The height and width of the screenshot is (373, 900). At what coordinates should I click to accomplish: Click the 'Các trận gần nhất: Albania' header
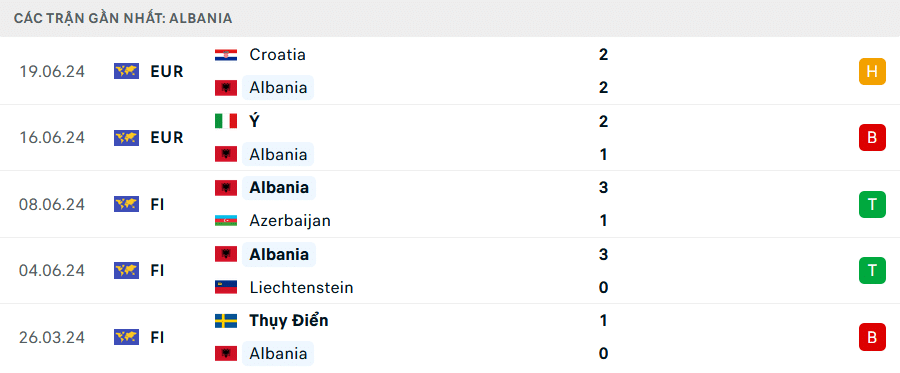[123, 18]
